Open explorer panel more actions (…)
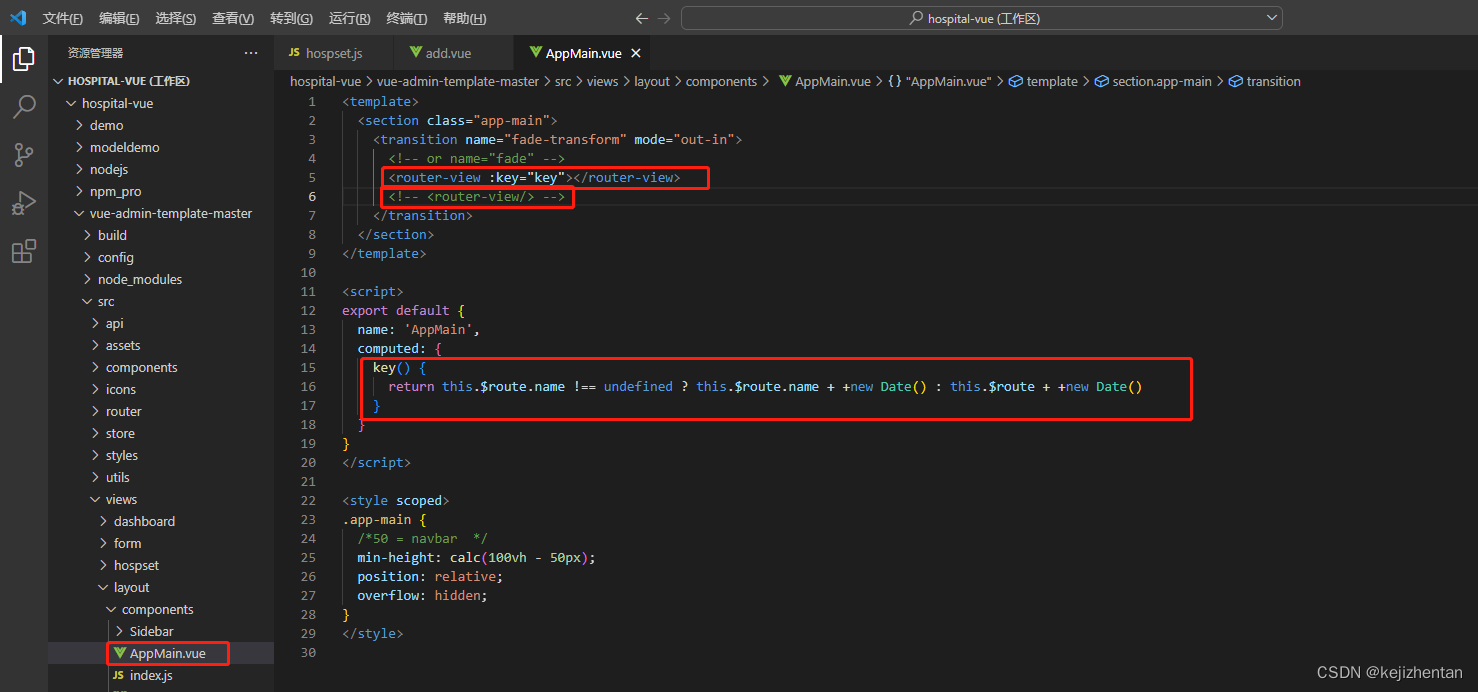The height and width of the screenshot is (692, 1478). 250,53
